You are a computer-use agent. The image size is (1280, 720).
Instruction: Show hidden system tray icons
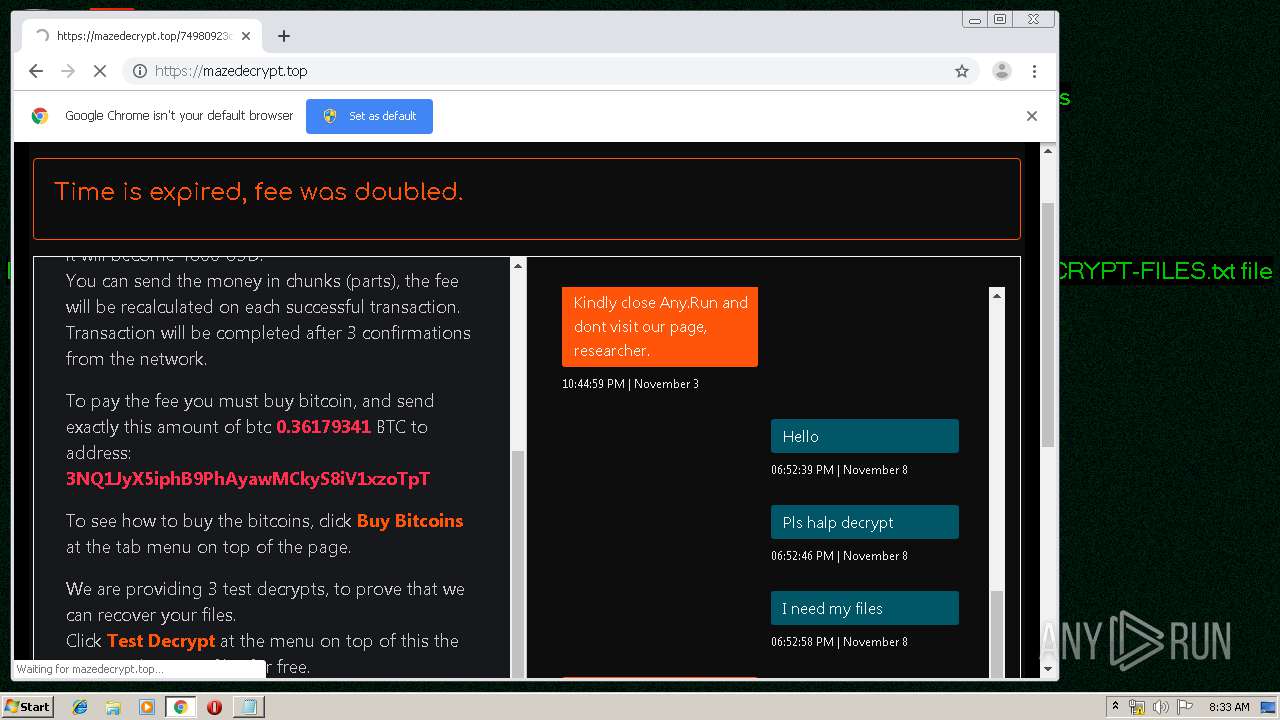tap(1115, 707)
